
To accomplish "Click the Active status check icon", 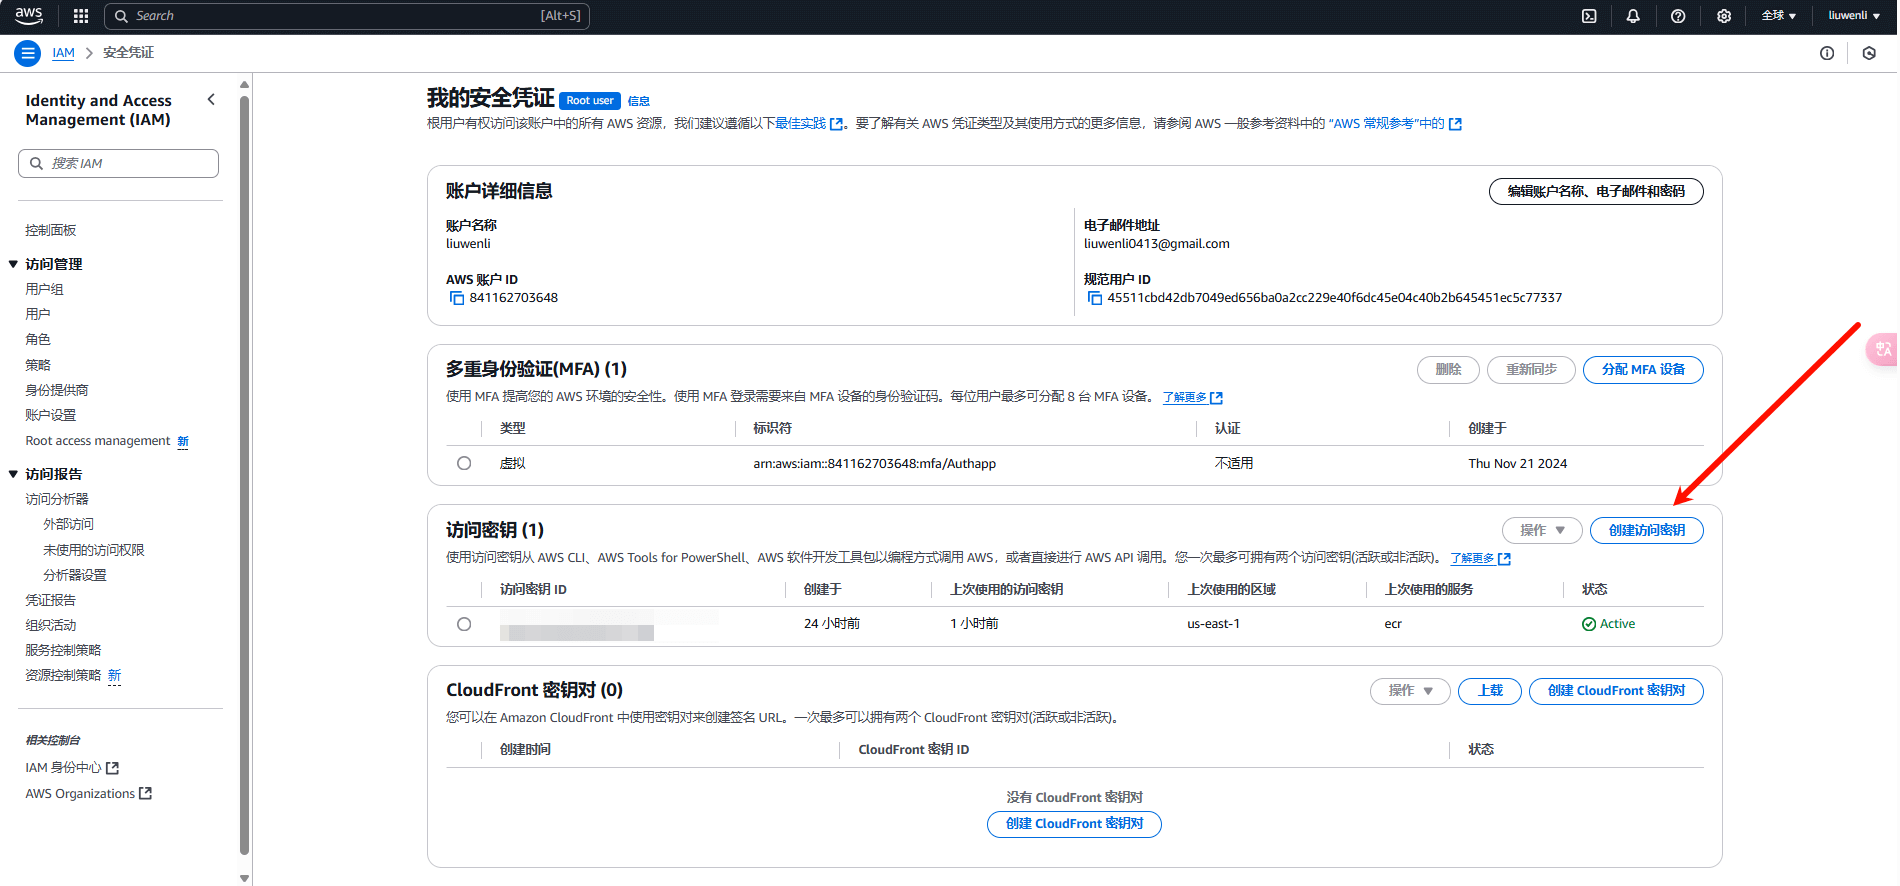I will 1589,624.
